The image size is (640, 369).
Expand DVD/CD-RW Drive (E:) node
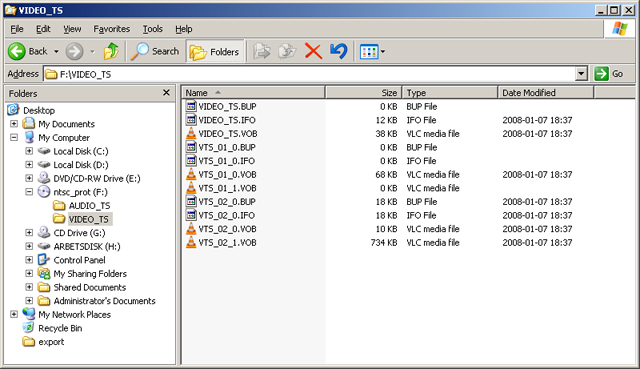point(29,178)
